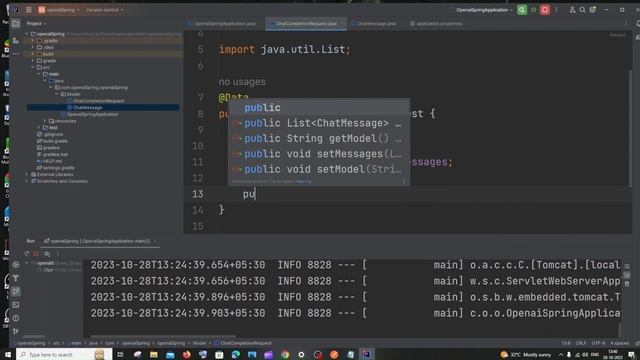Open Windows Start menu
This screenshot has height=360, width=640.
click(x=8, y=355)
